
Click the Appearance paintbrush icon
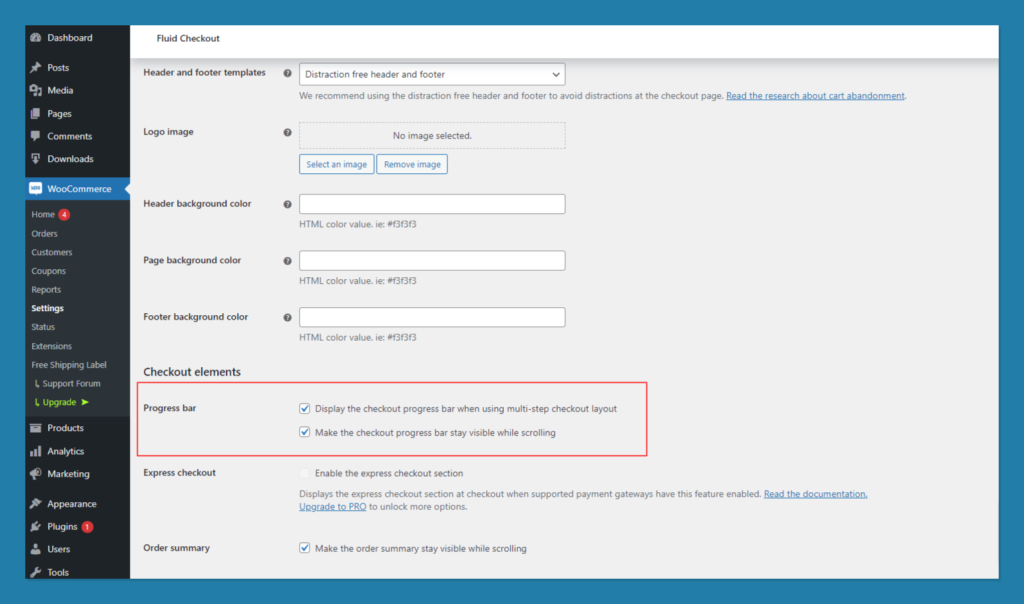click(36, 503)
